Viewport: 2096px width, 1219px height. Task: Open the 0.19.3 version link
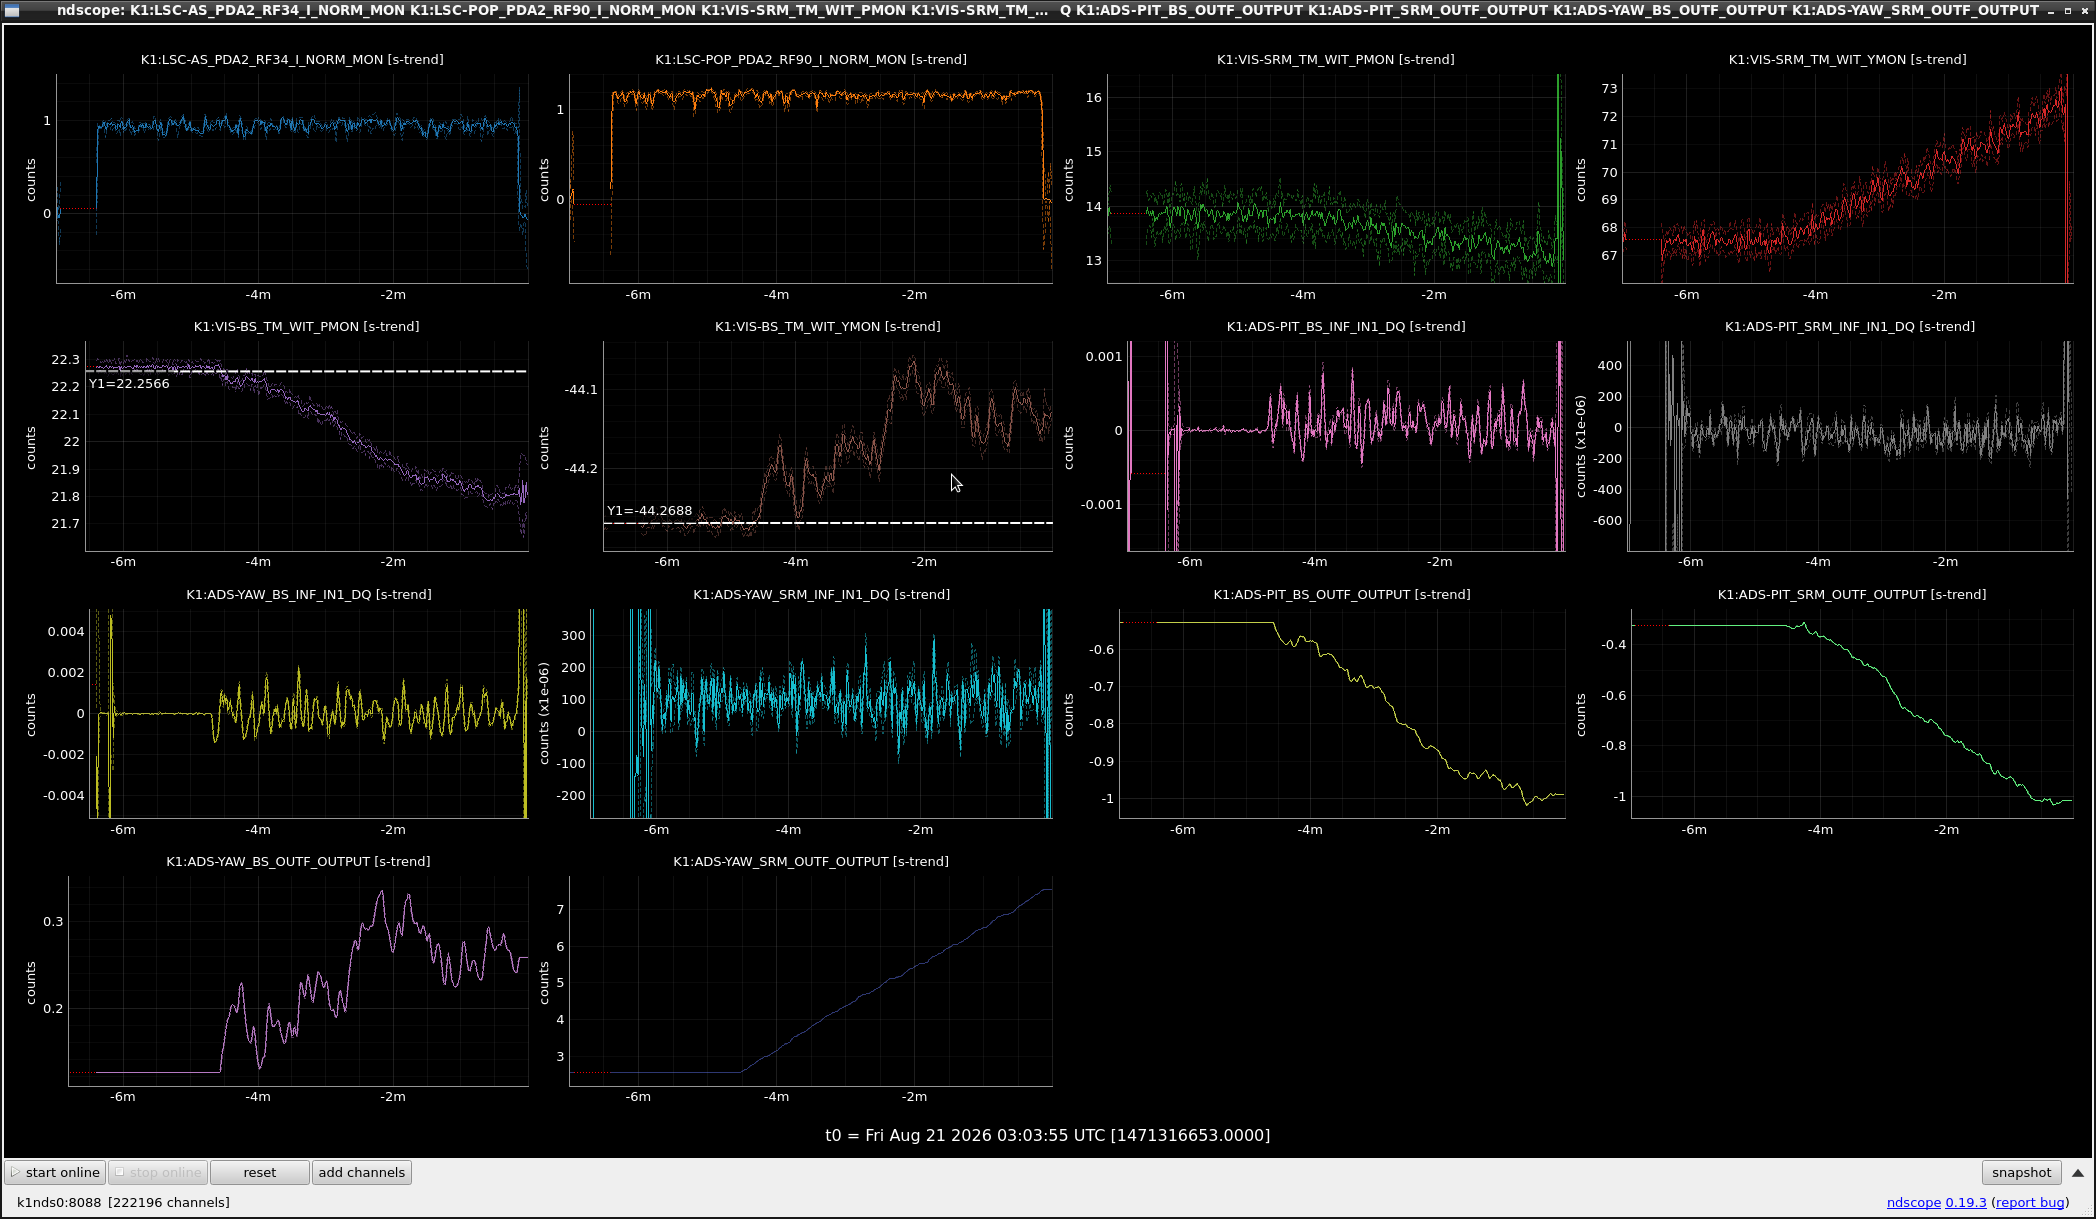pyautogui.click(x=1965, y=1202)
